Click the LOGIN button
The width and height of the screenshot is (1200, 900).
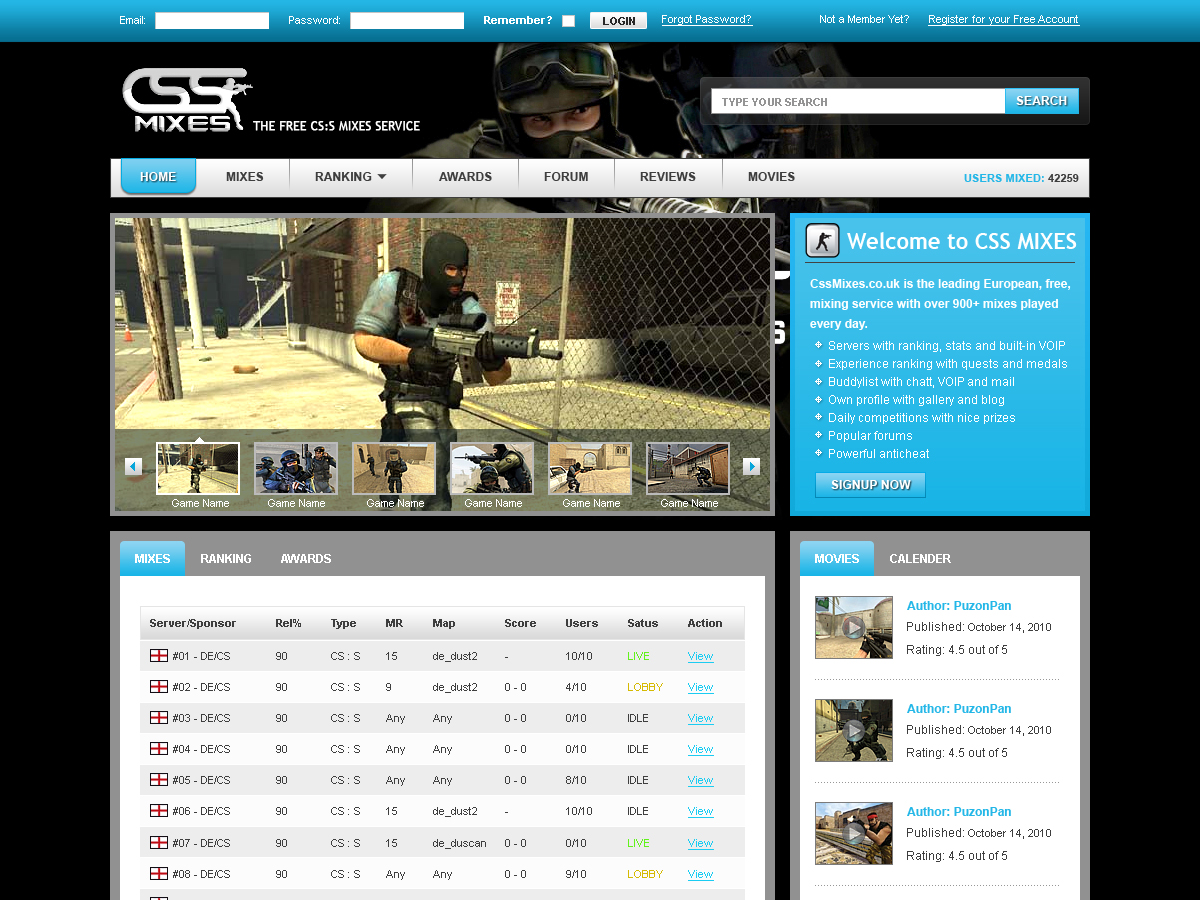point(619,21)
